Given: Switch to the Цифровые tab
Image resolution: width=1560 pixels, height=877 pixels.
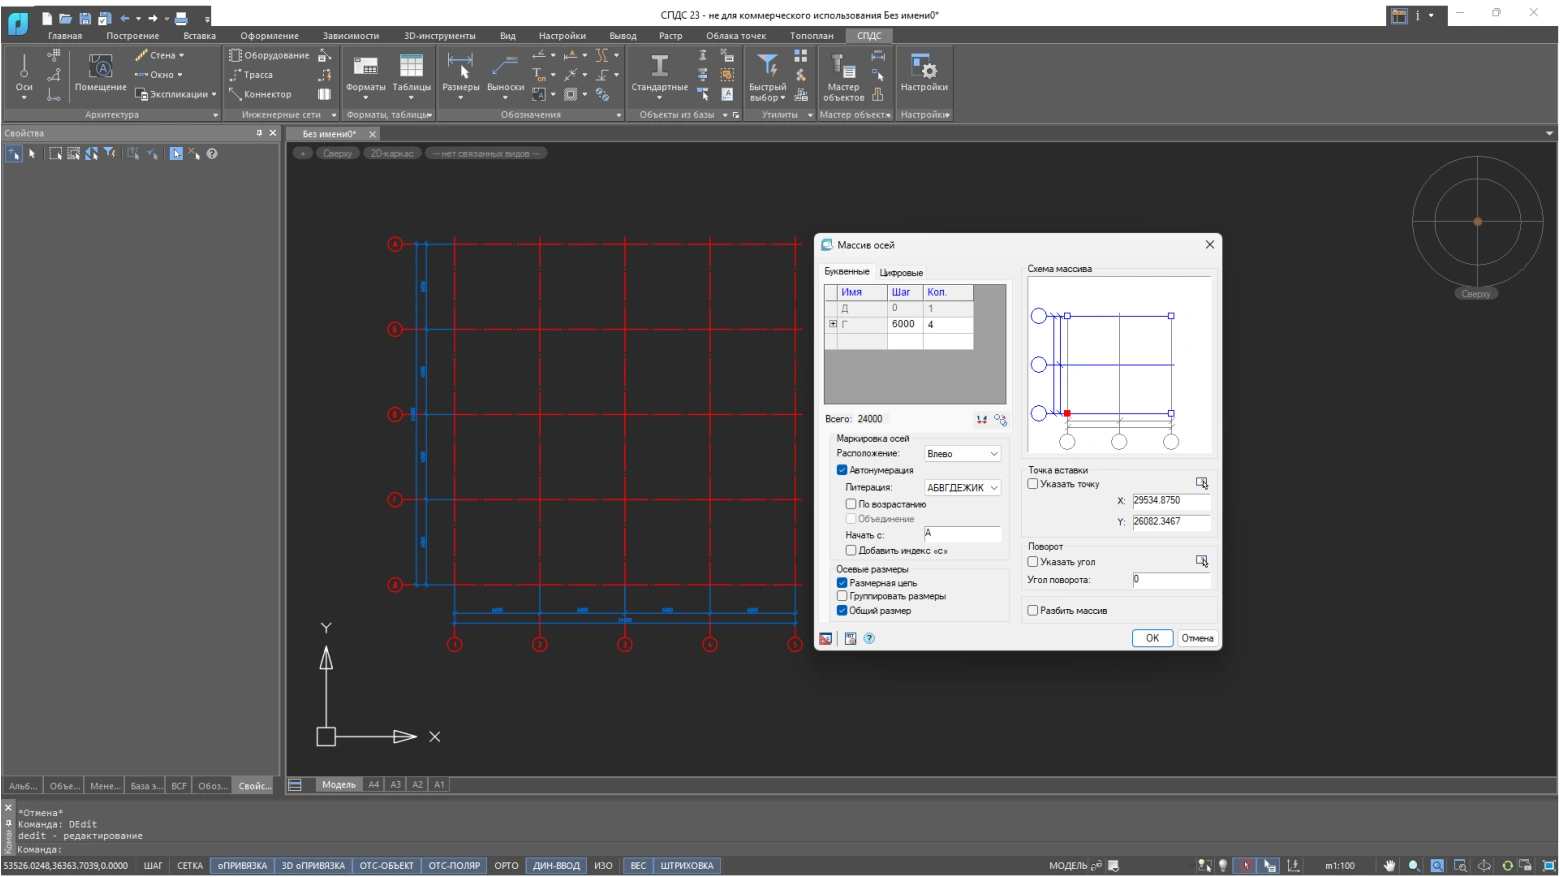Looking at the screenshot, I should (901, 273).
